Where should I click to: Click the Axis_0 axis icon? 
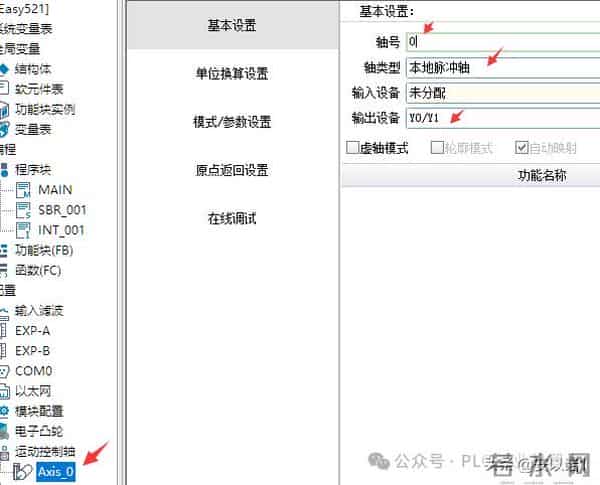point(22,472)
